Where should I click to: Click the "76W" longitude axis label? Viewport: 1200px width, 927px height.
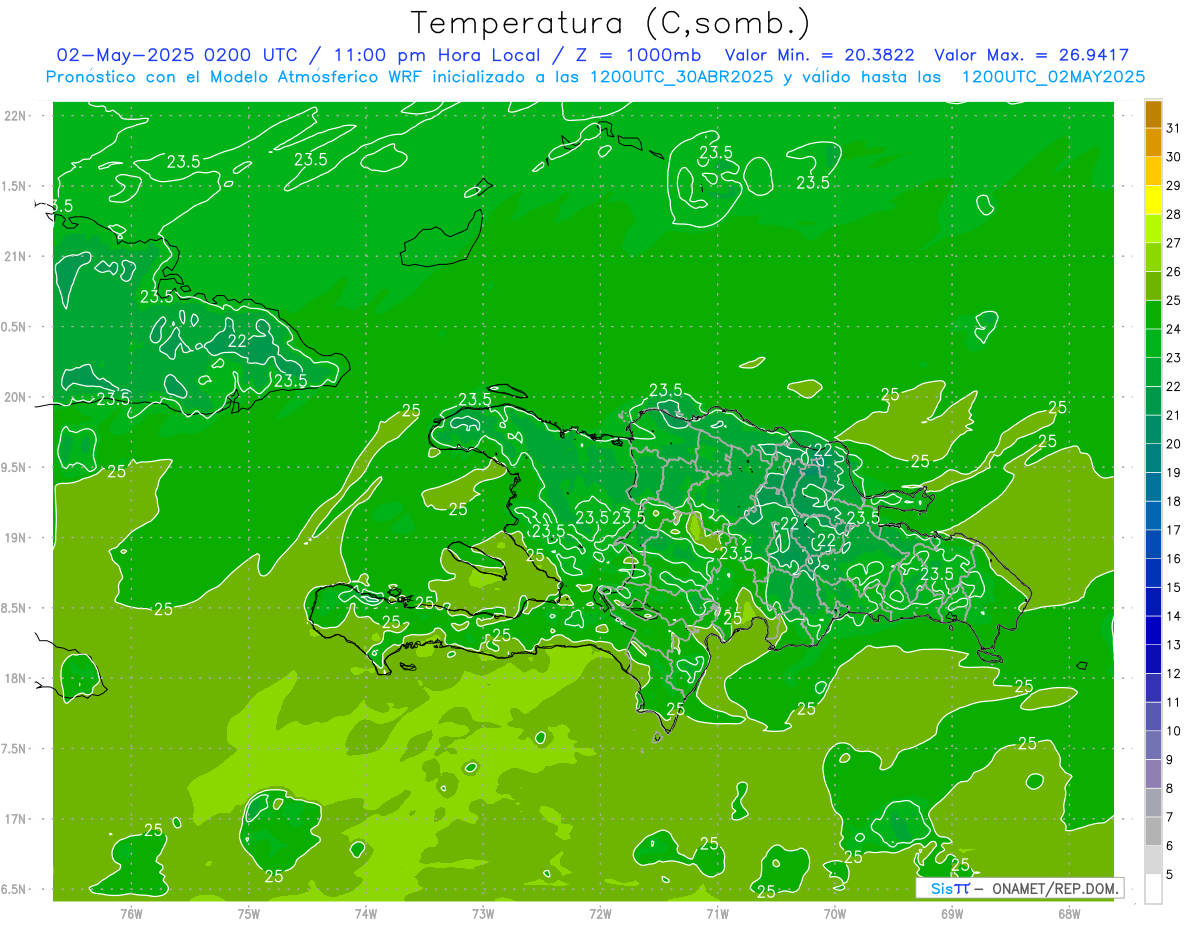tap(131, 913)
